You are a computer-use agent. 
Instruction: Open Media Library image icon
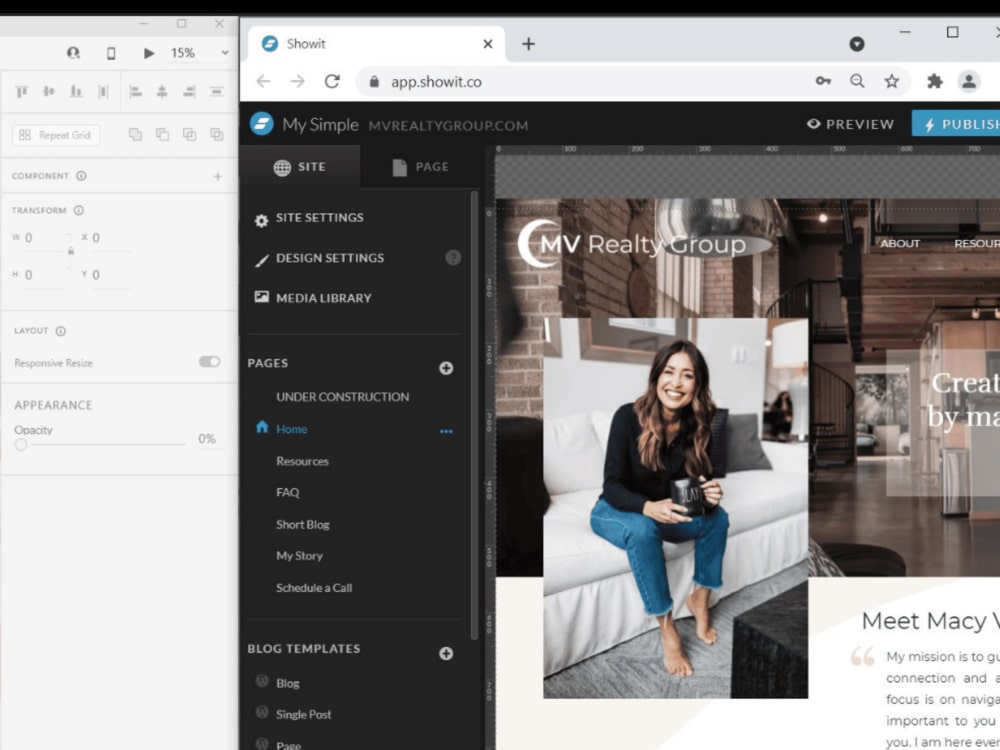[x=261, y=297]
